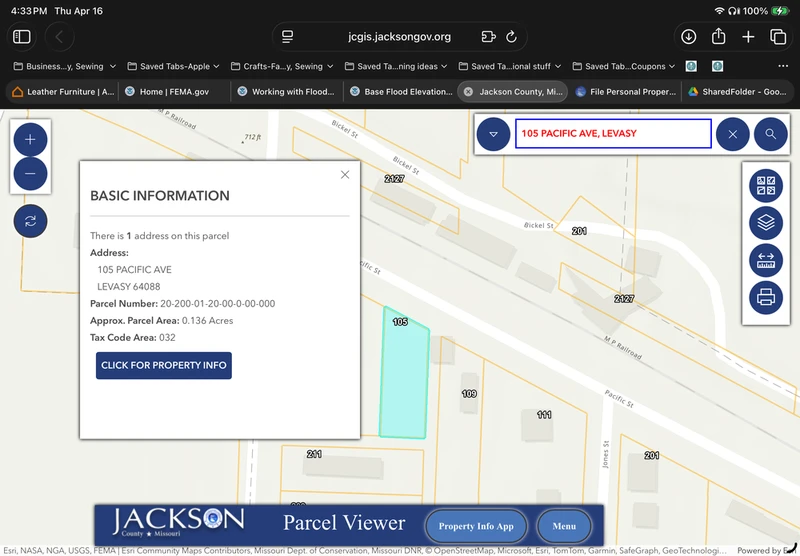Click the jcgis.jacksongov.org address bar
The image size is (800, 556).
[399, 37]
